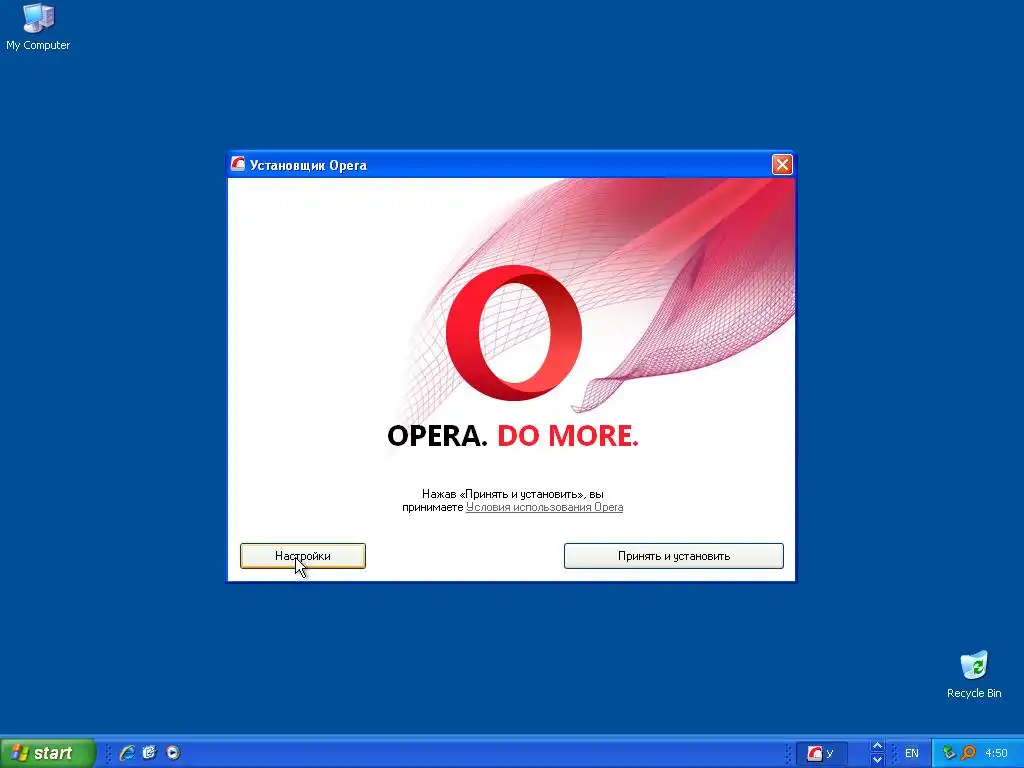
Task: Launch Windows Media Player from Quick Launch
Action: [x=173, y=753]
